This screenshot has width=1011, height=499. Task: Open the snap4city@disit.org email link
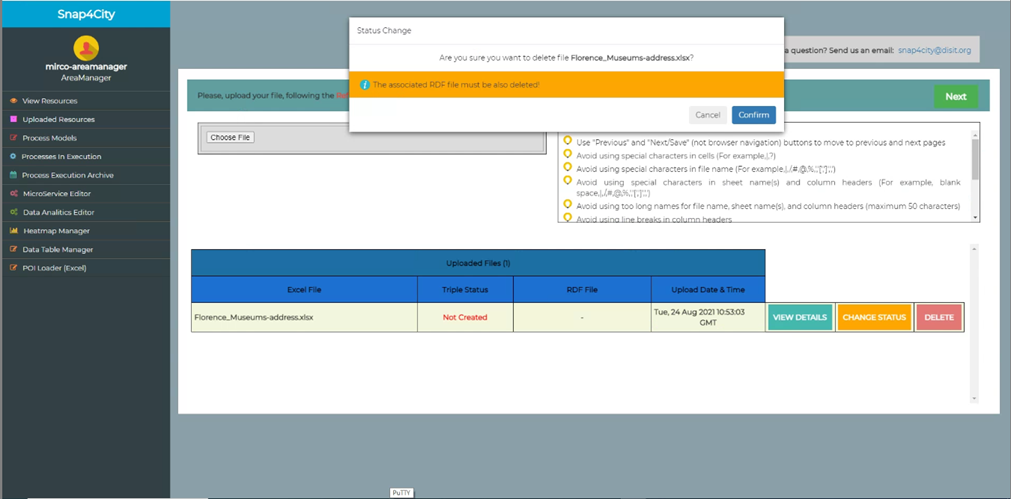tap(933, 49)
